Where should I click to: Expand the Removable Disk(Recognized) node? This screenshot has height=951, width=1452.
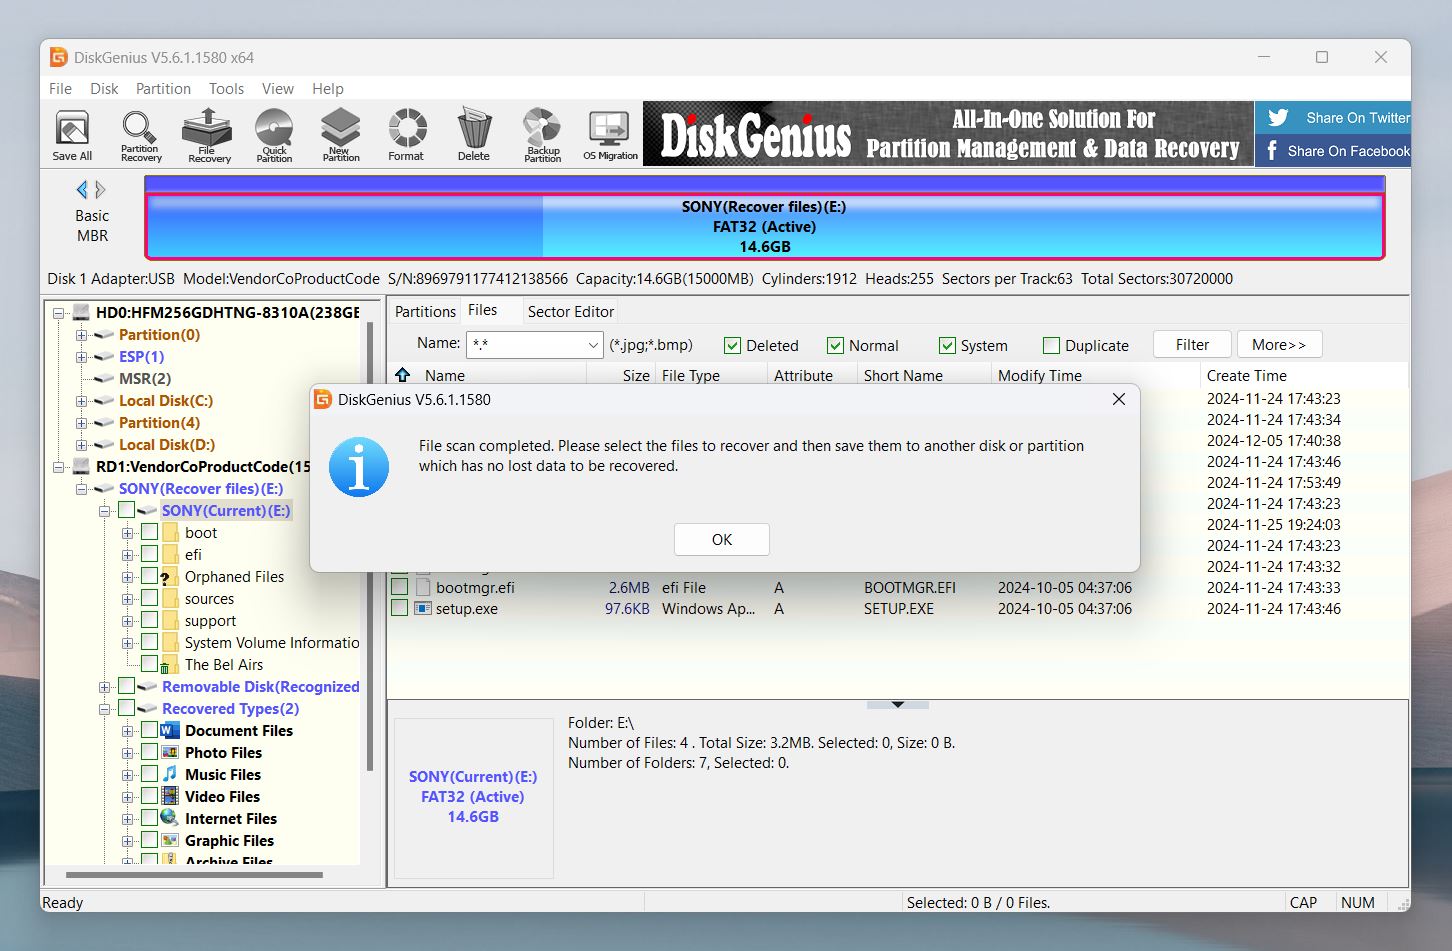104,687
